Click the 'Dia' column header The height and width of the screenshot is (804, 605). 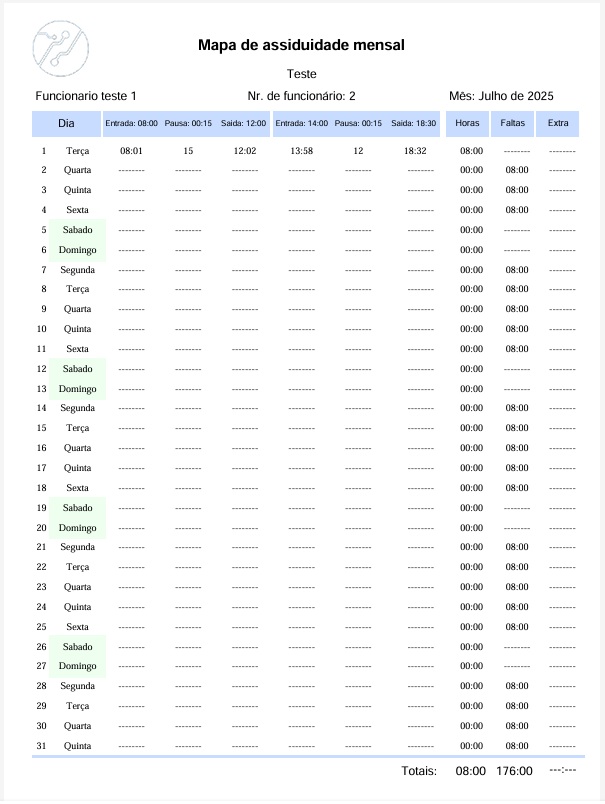(66, 123)
